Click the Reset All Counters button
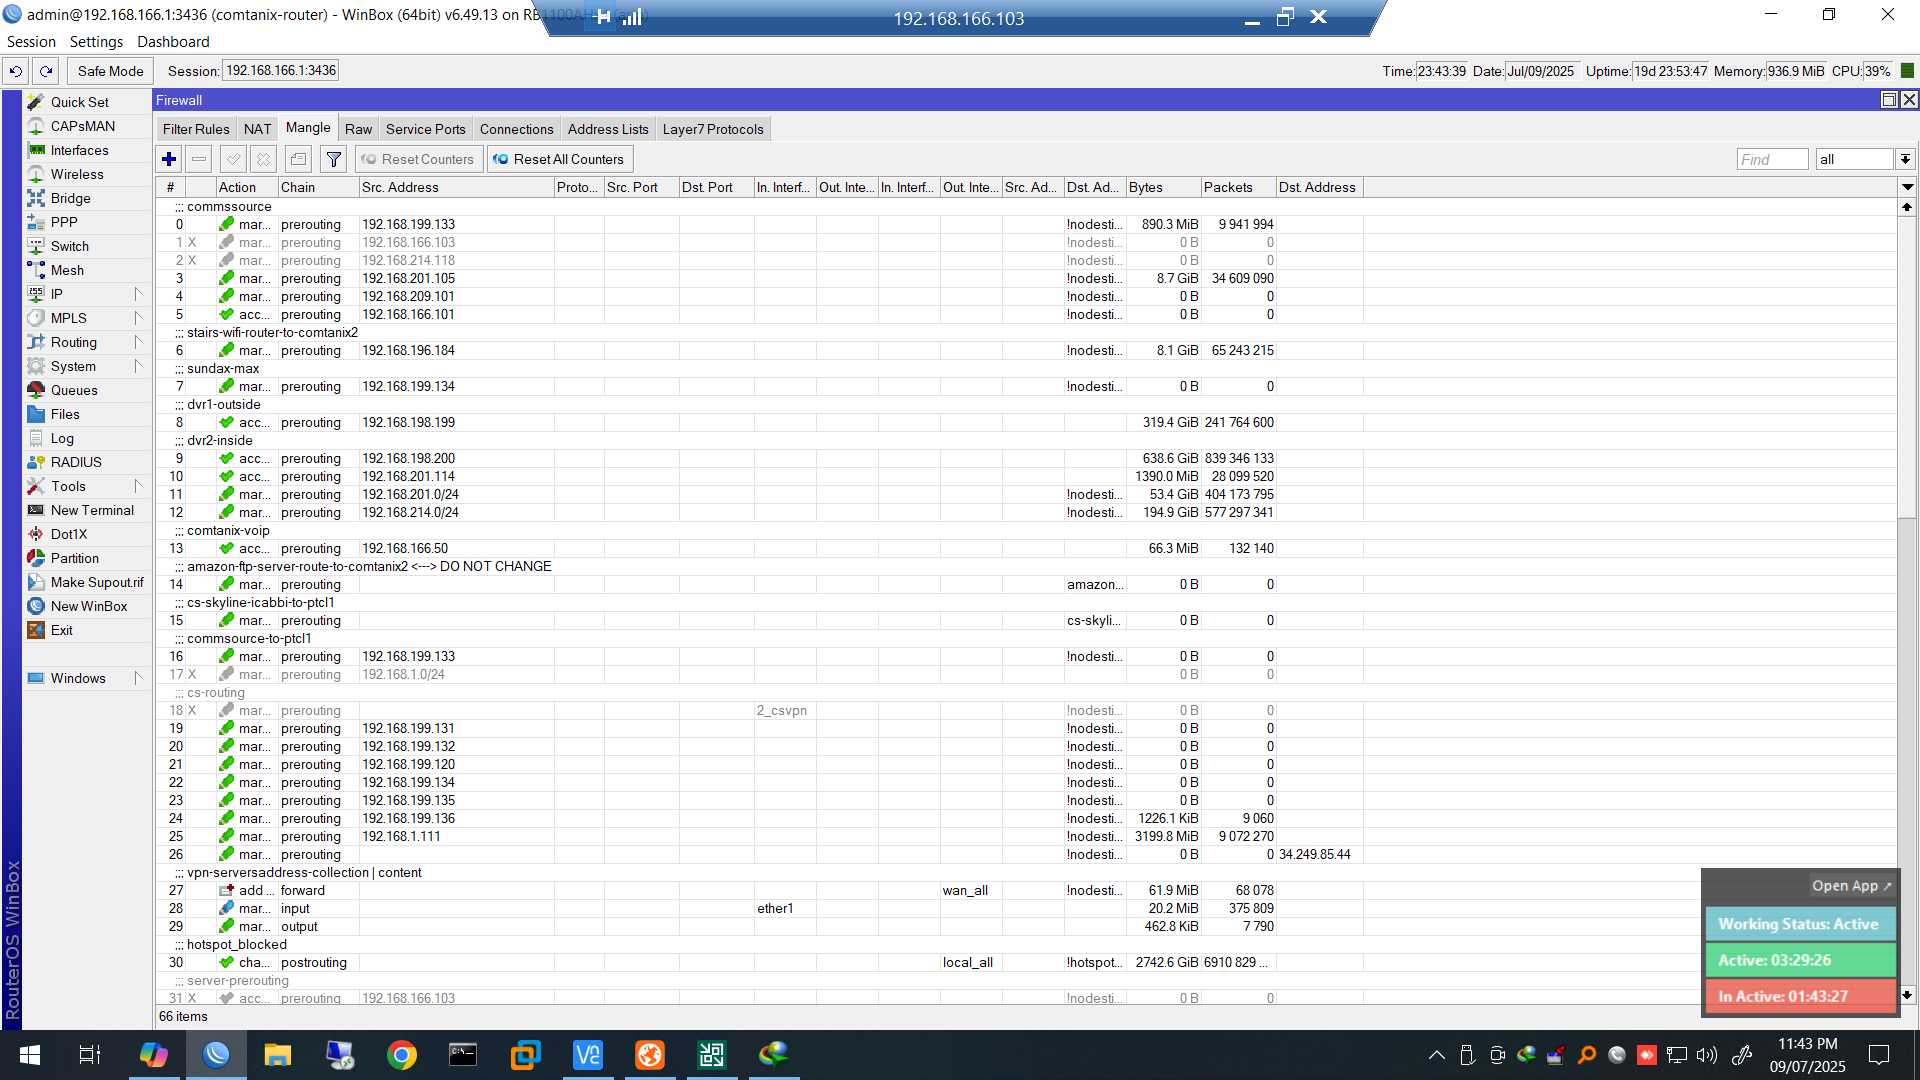 point(559,159)
